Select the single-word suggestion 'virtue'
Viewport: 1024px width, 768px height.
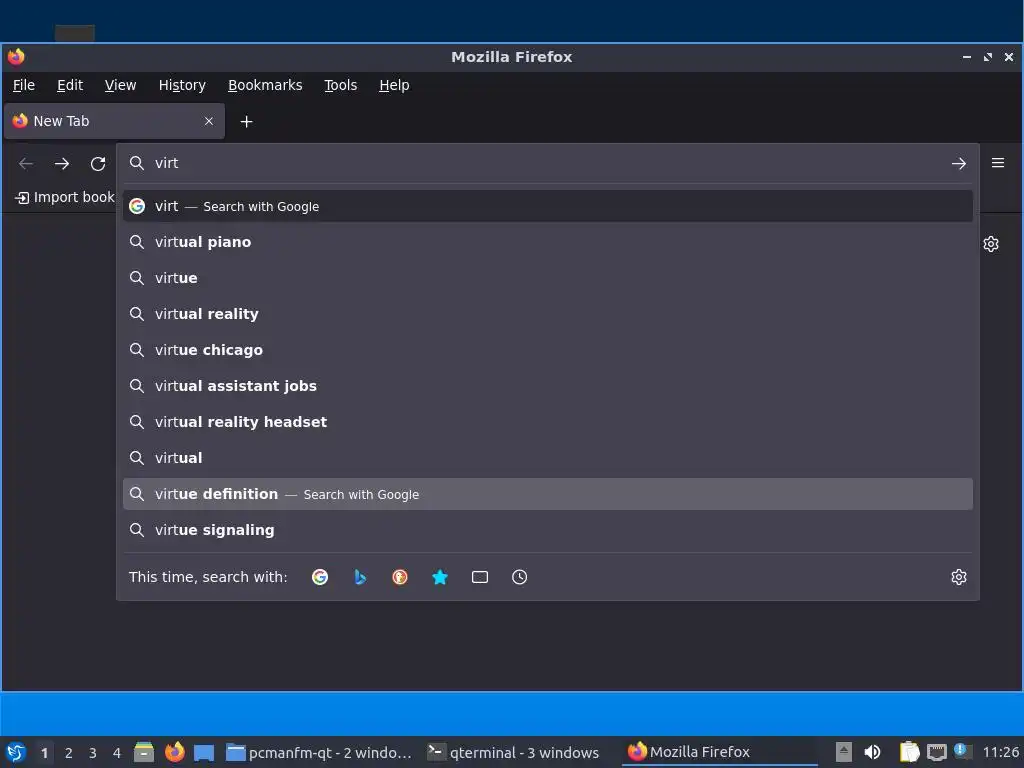click(547, 278)
